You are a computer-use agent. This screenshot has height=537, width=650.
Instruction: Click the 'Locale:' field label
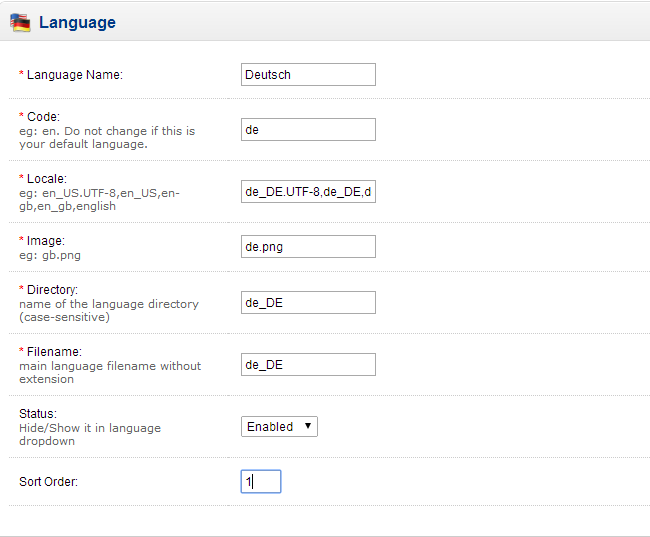pyautogui.click(x=46, y=179)
